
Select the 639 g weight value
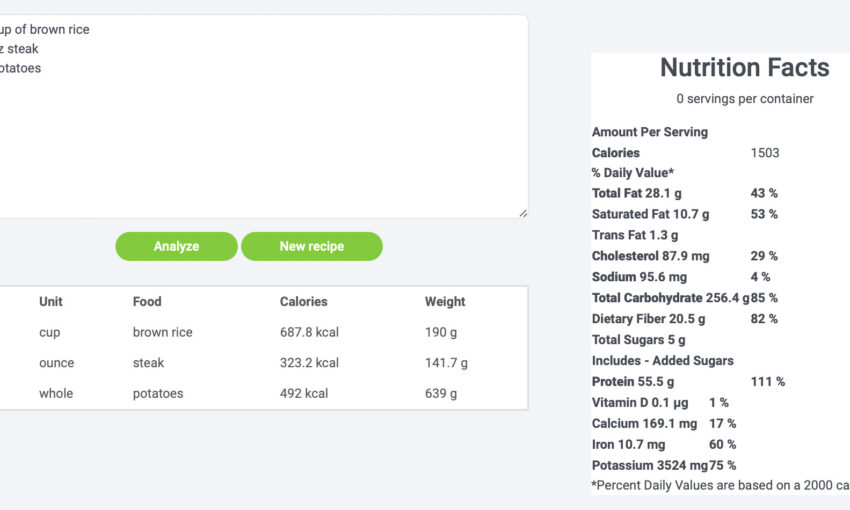441,393
